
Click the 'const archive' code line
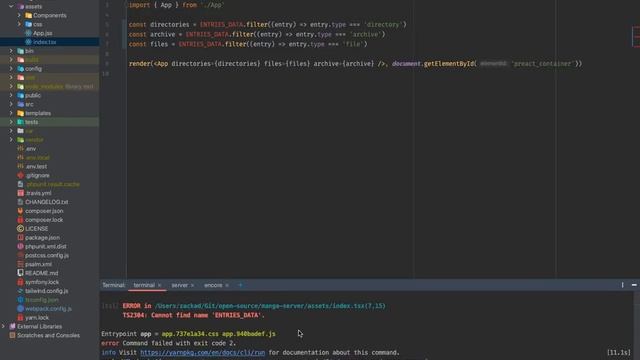tap(257, 34)
